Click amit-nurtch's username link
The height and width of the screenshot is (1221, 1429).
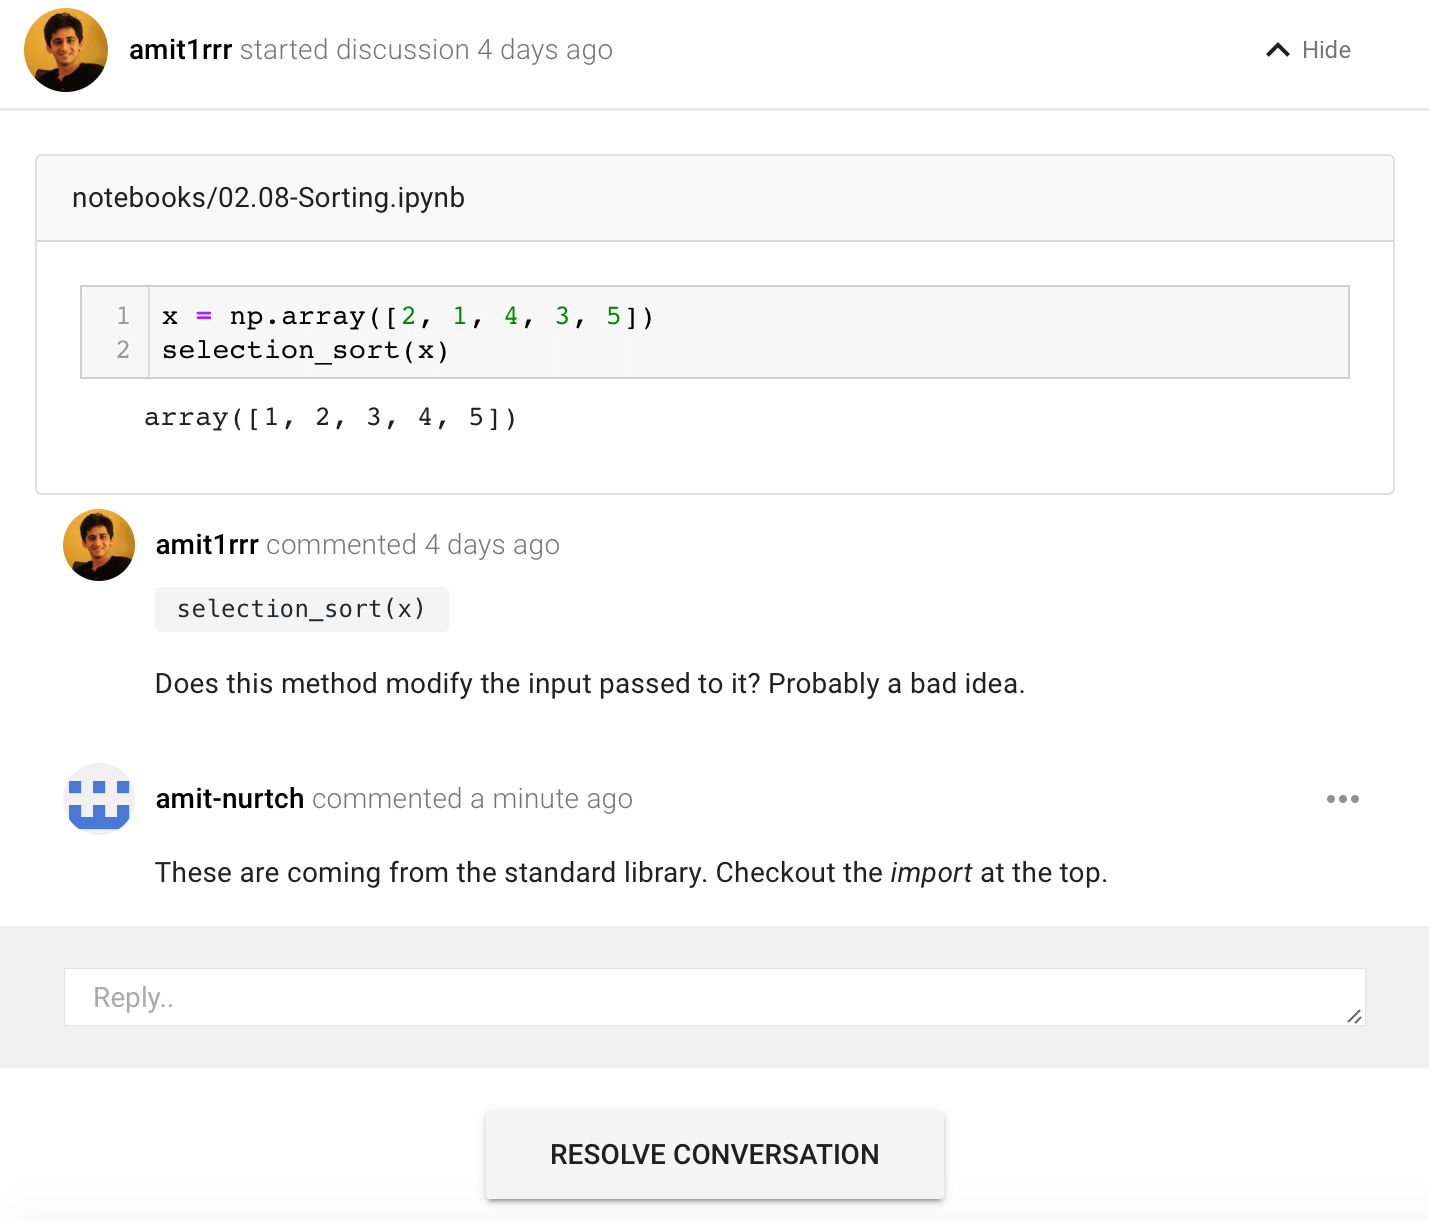tap(229, 798)
